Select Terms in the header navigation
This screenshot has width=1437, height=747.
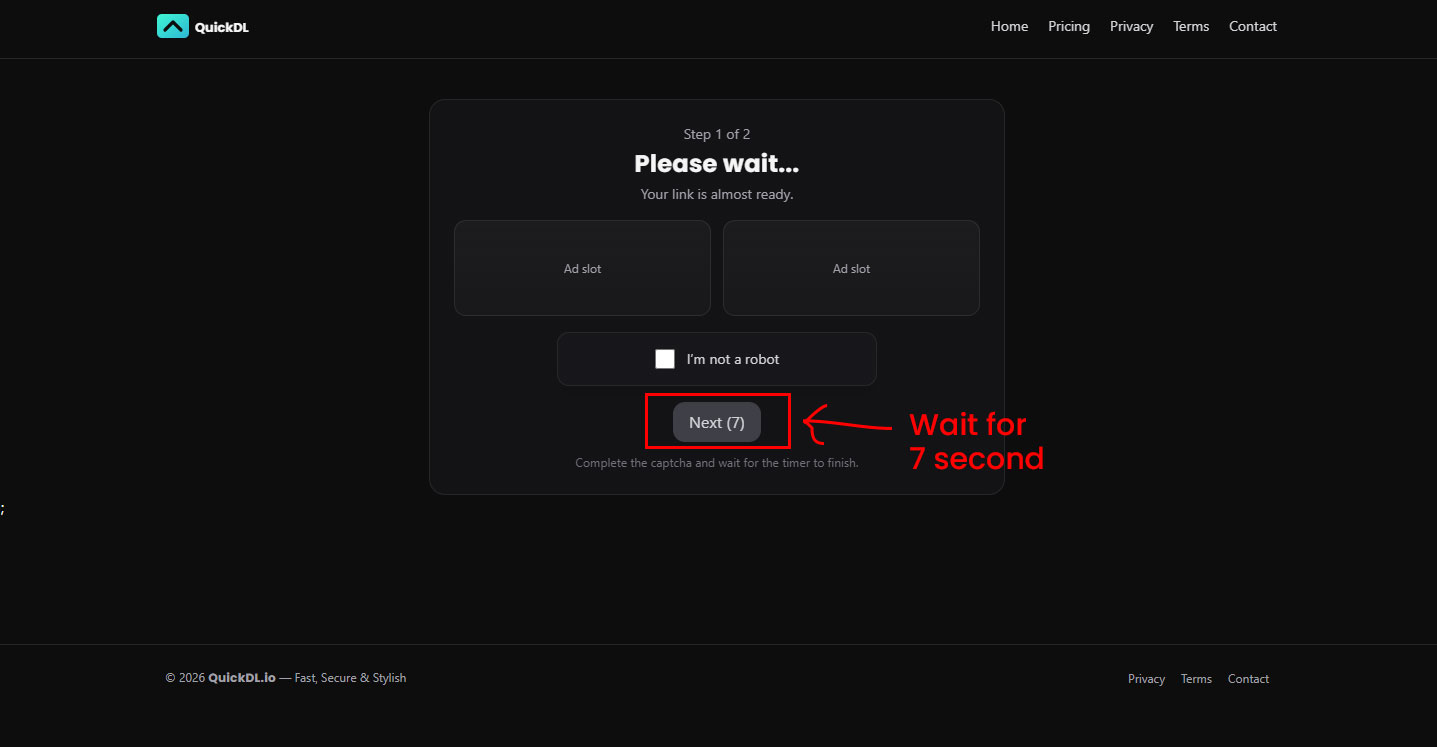pos(1190,26)
